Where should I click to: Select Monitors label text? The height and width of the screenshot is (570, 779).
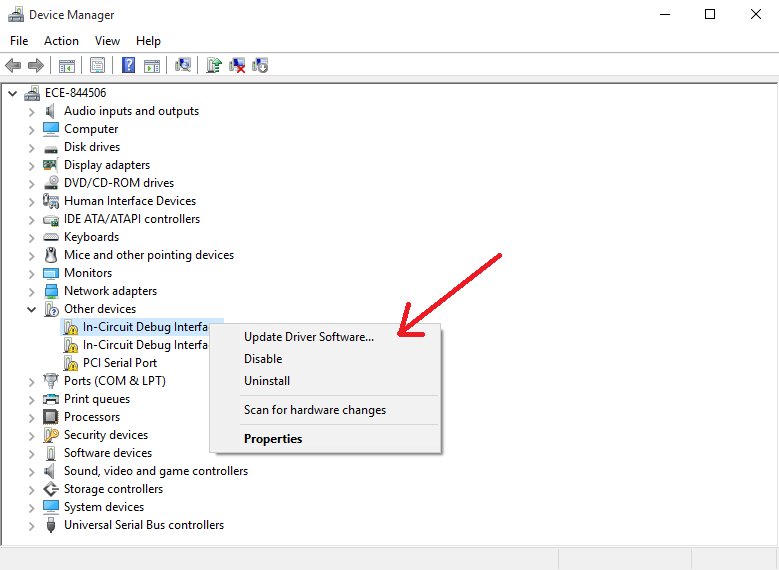pos(88,273)
